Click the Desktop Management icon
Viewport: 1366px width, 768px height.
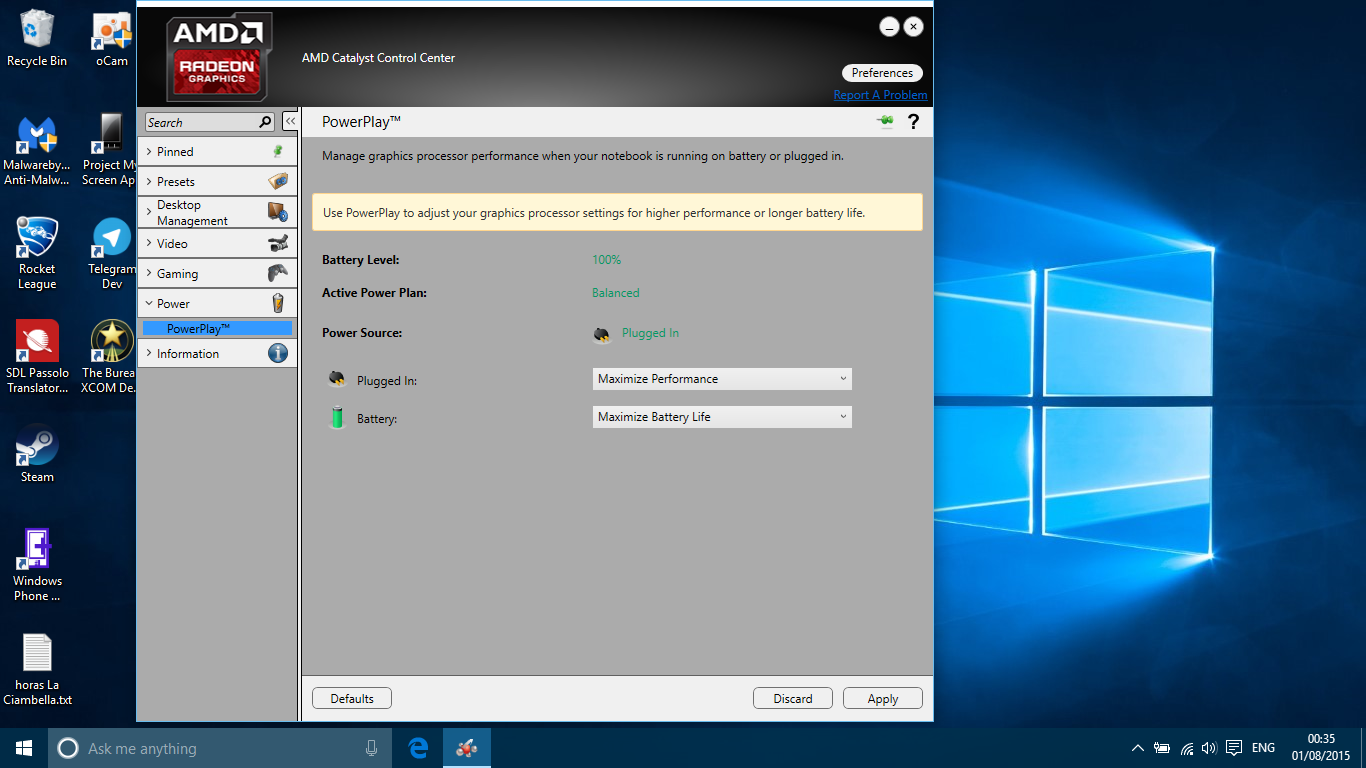pyautogui.click(x=277, y=212)
